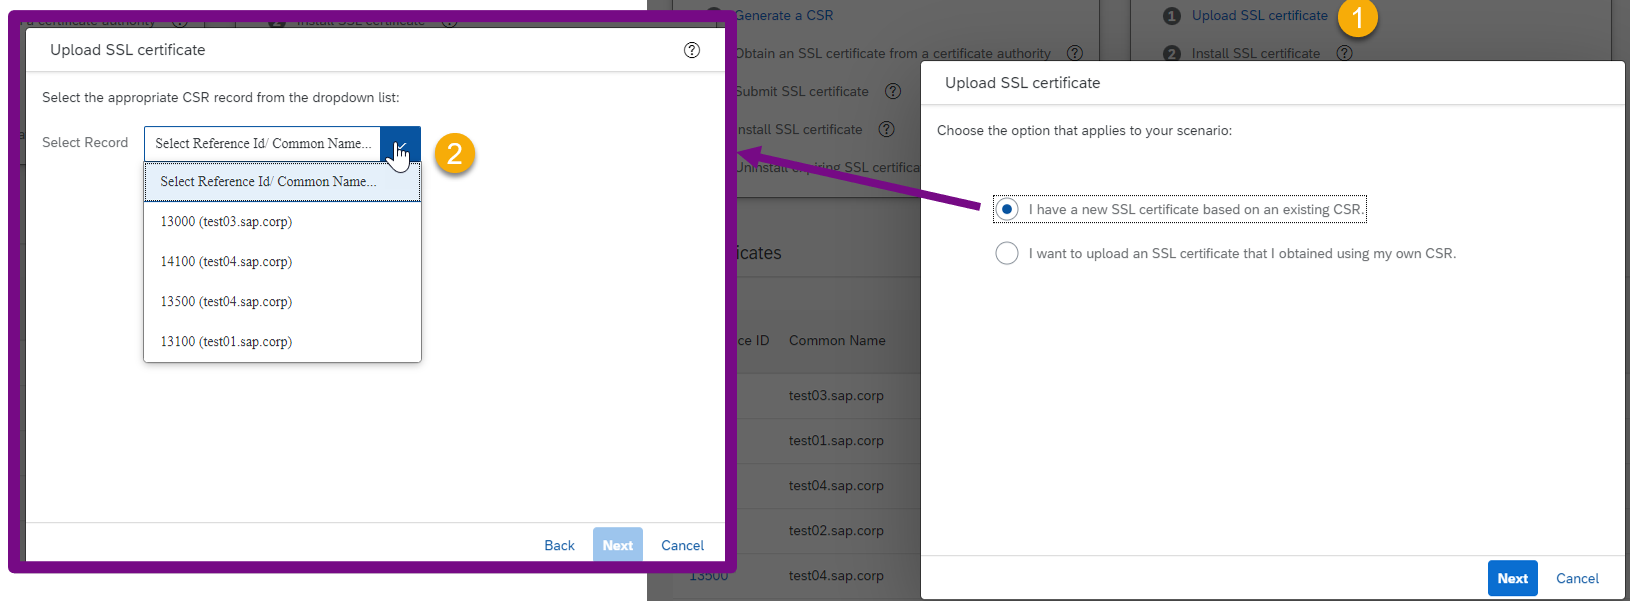
Task: Click the Submit SSL certificate step
Action: pyautogui.click(x=802, y=92)
